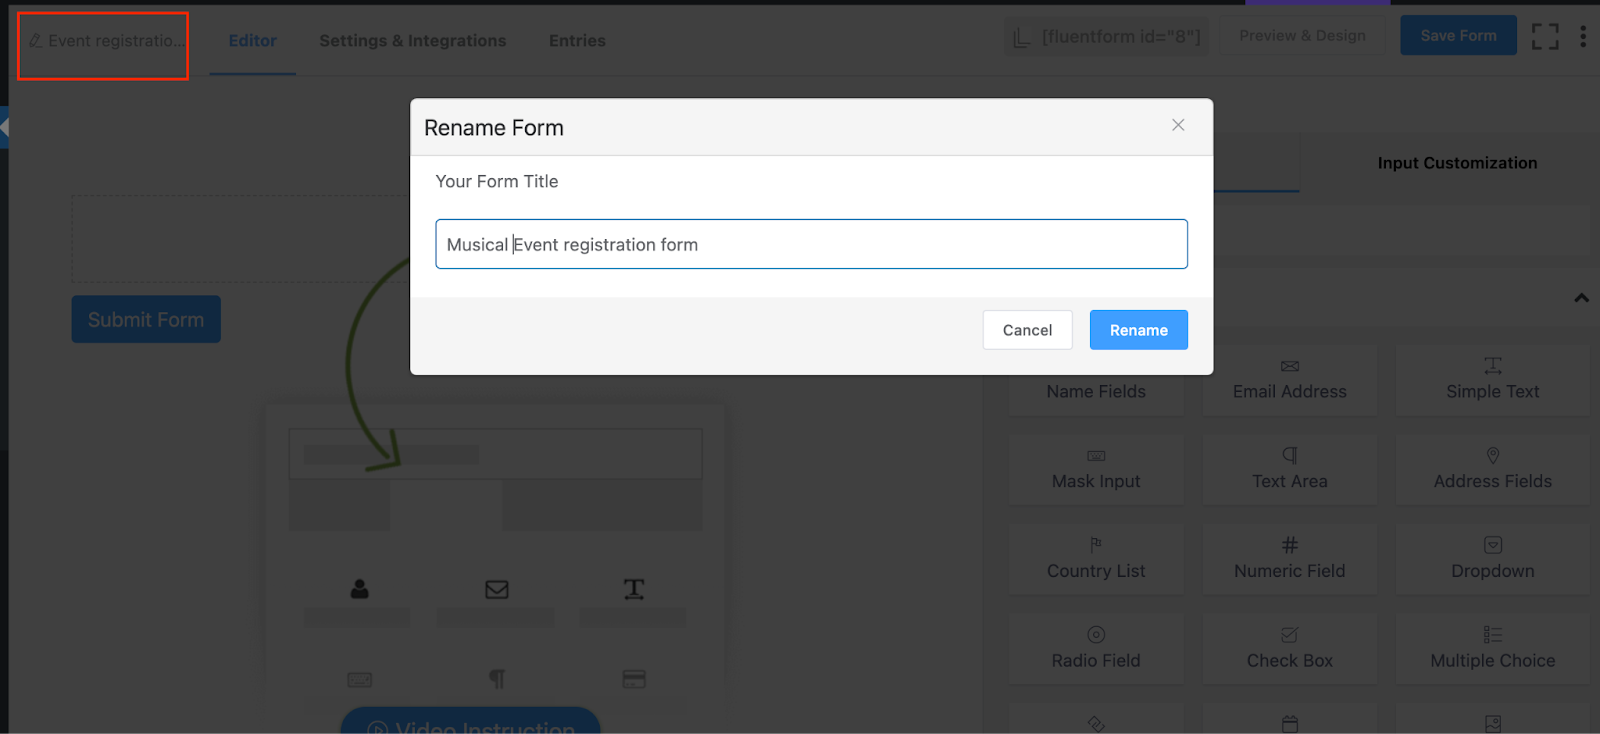Copy the fluentform shortcode
Viewport: 1600px width, 734px height.
(x=1107, y=37)
